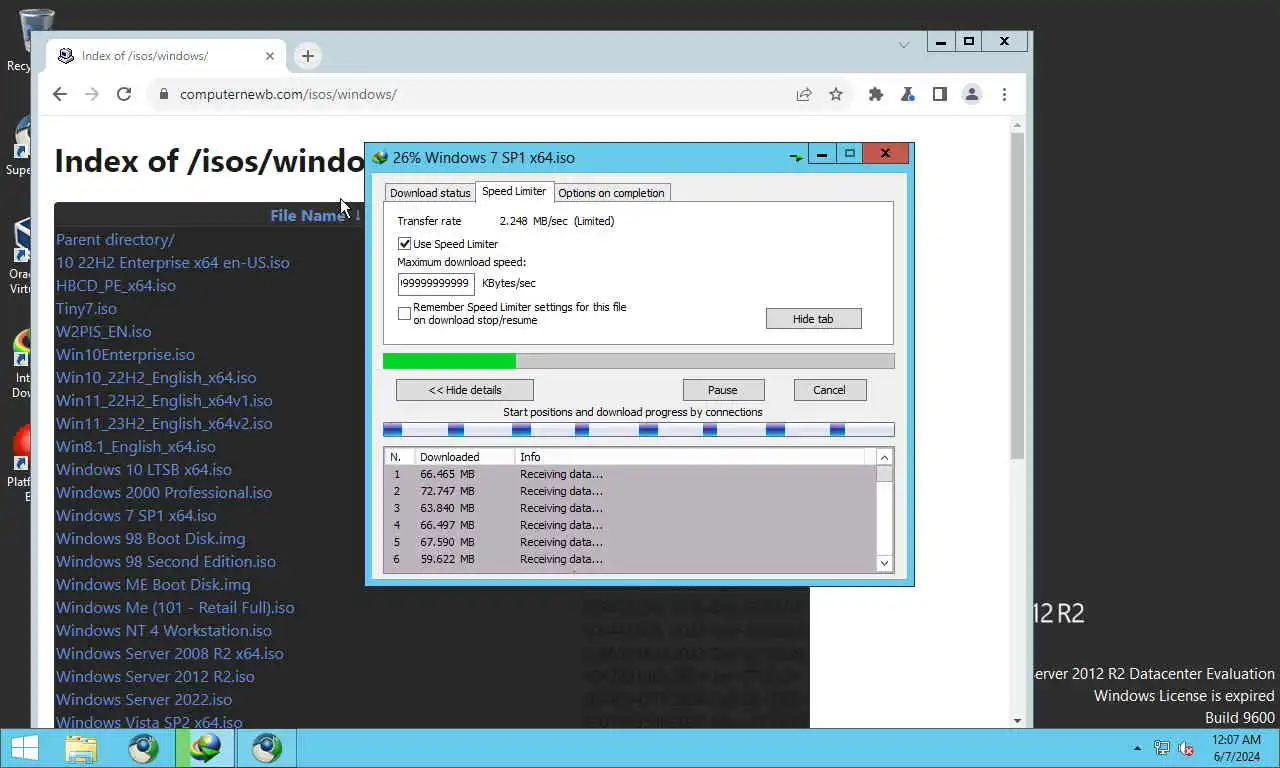Open network tray icon
Image resolution: width=1280 pixels, height=768 pixels.
pyautogui.click(x=1162, y=748)
